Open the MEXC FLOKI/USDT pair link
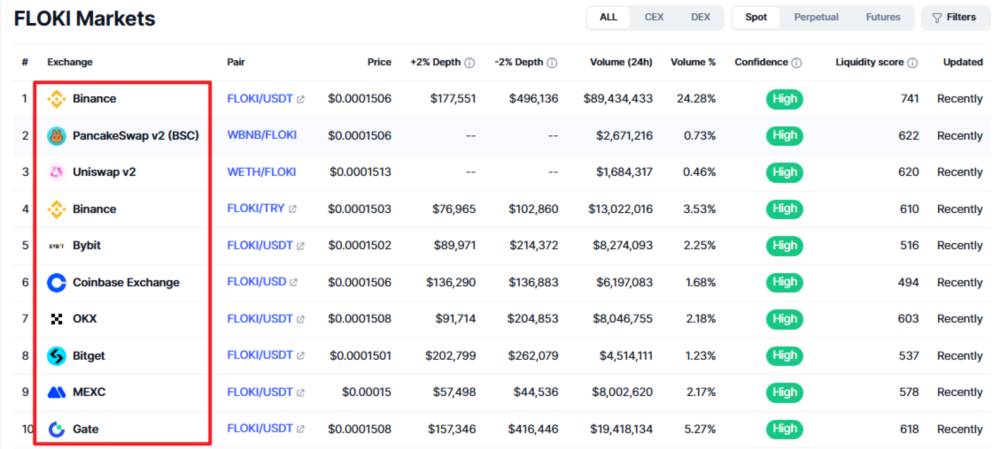The height and width of the screenshot is (449, 1000). 260,392
